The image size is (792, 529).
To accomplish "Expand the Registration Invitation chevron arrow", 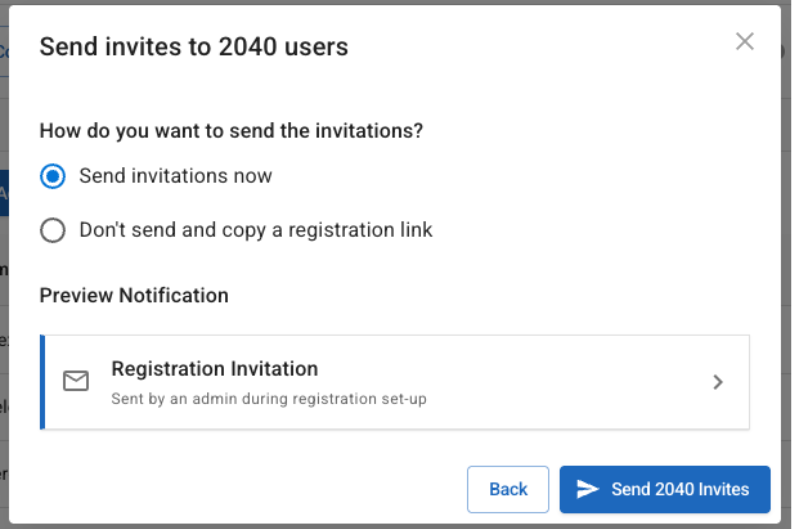I will pos(717,382).
